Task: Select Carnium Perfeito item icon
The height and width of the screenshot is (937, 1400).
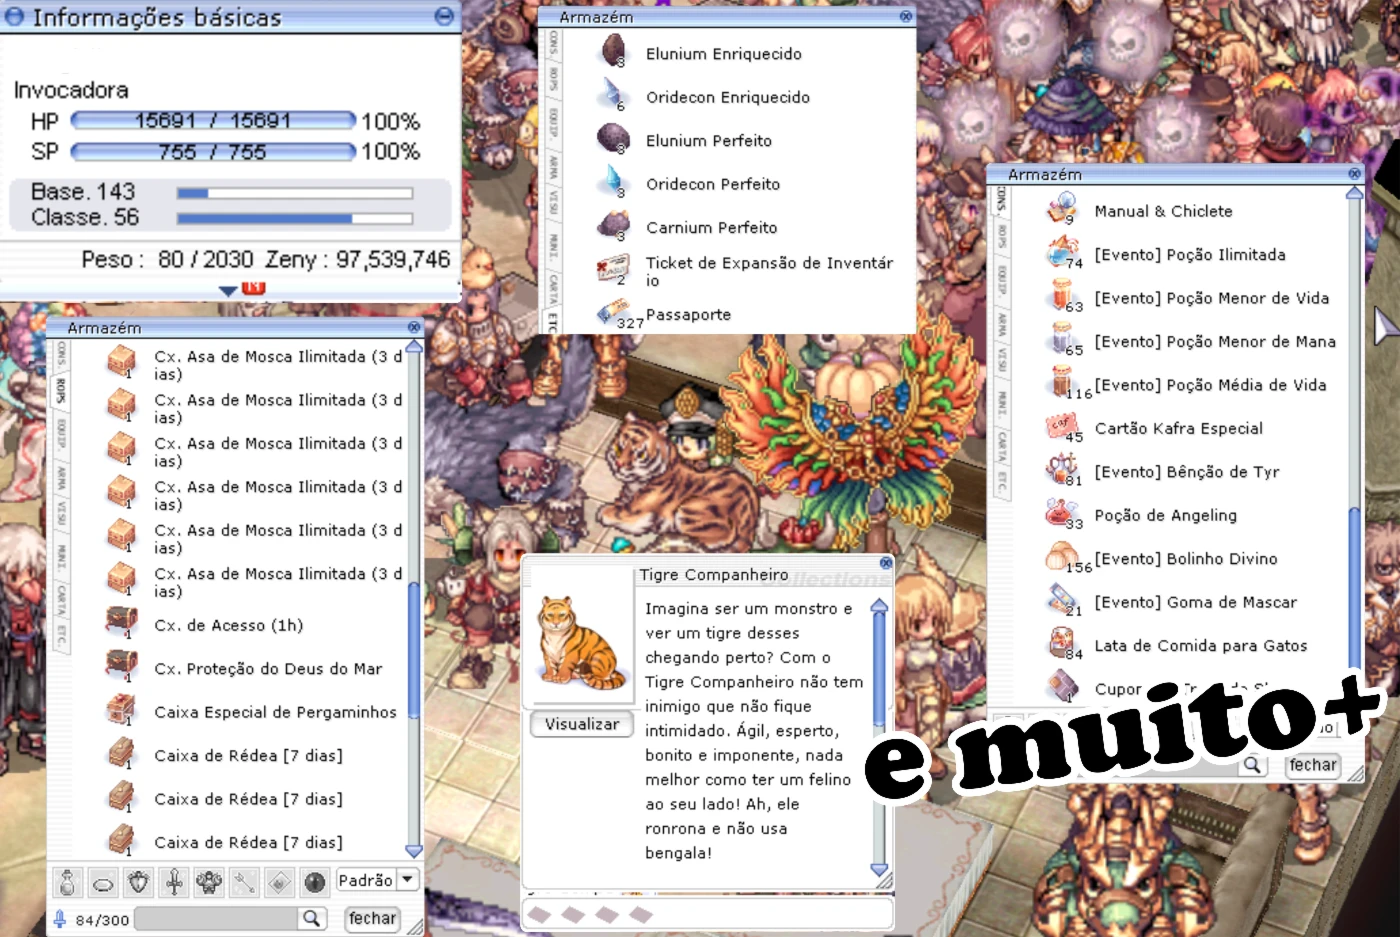Action: click(613, 226)
